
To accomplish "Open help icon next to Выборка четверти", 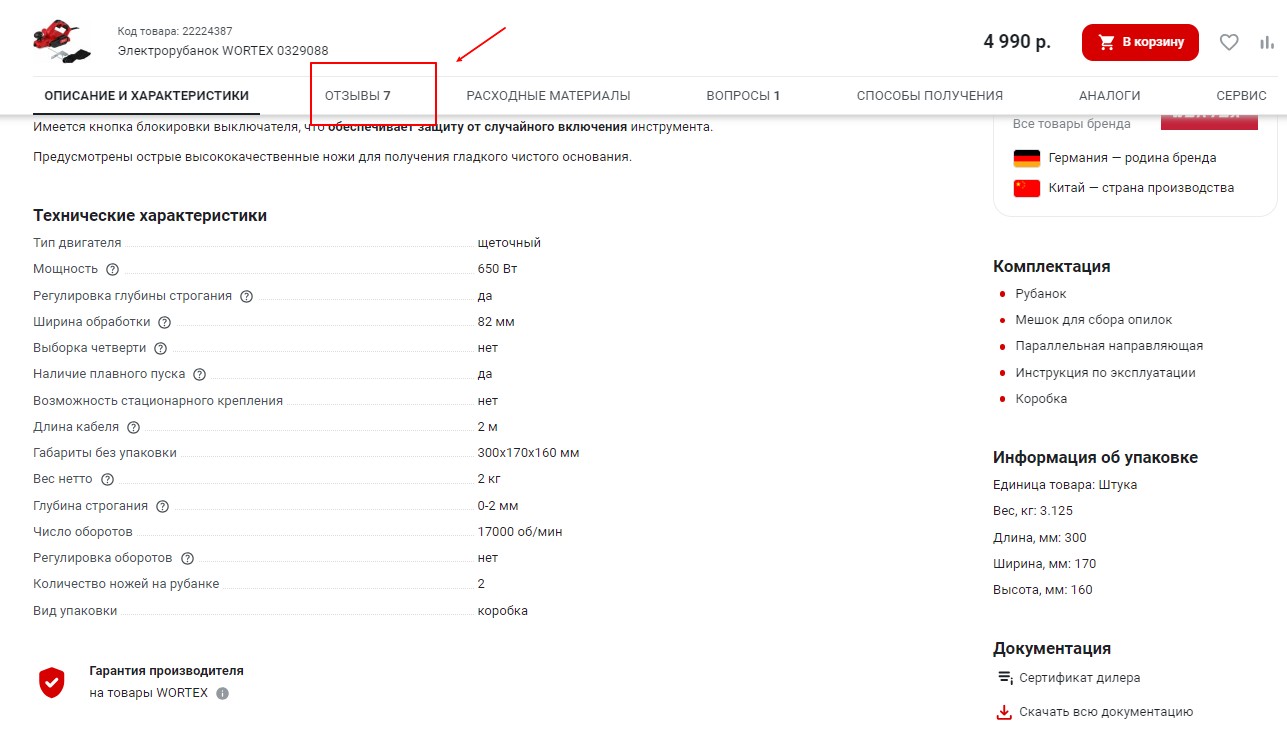I will click(x=160, y=348).
